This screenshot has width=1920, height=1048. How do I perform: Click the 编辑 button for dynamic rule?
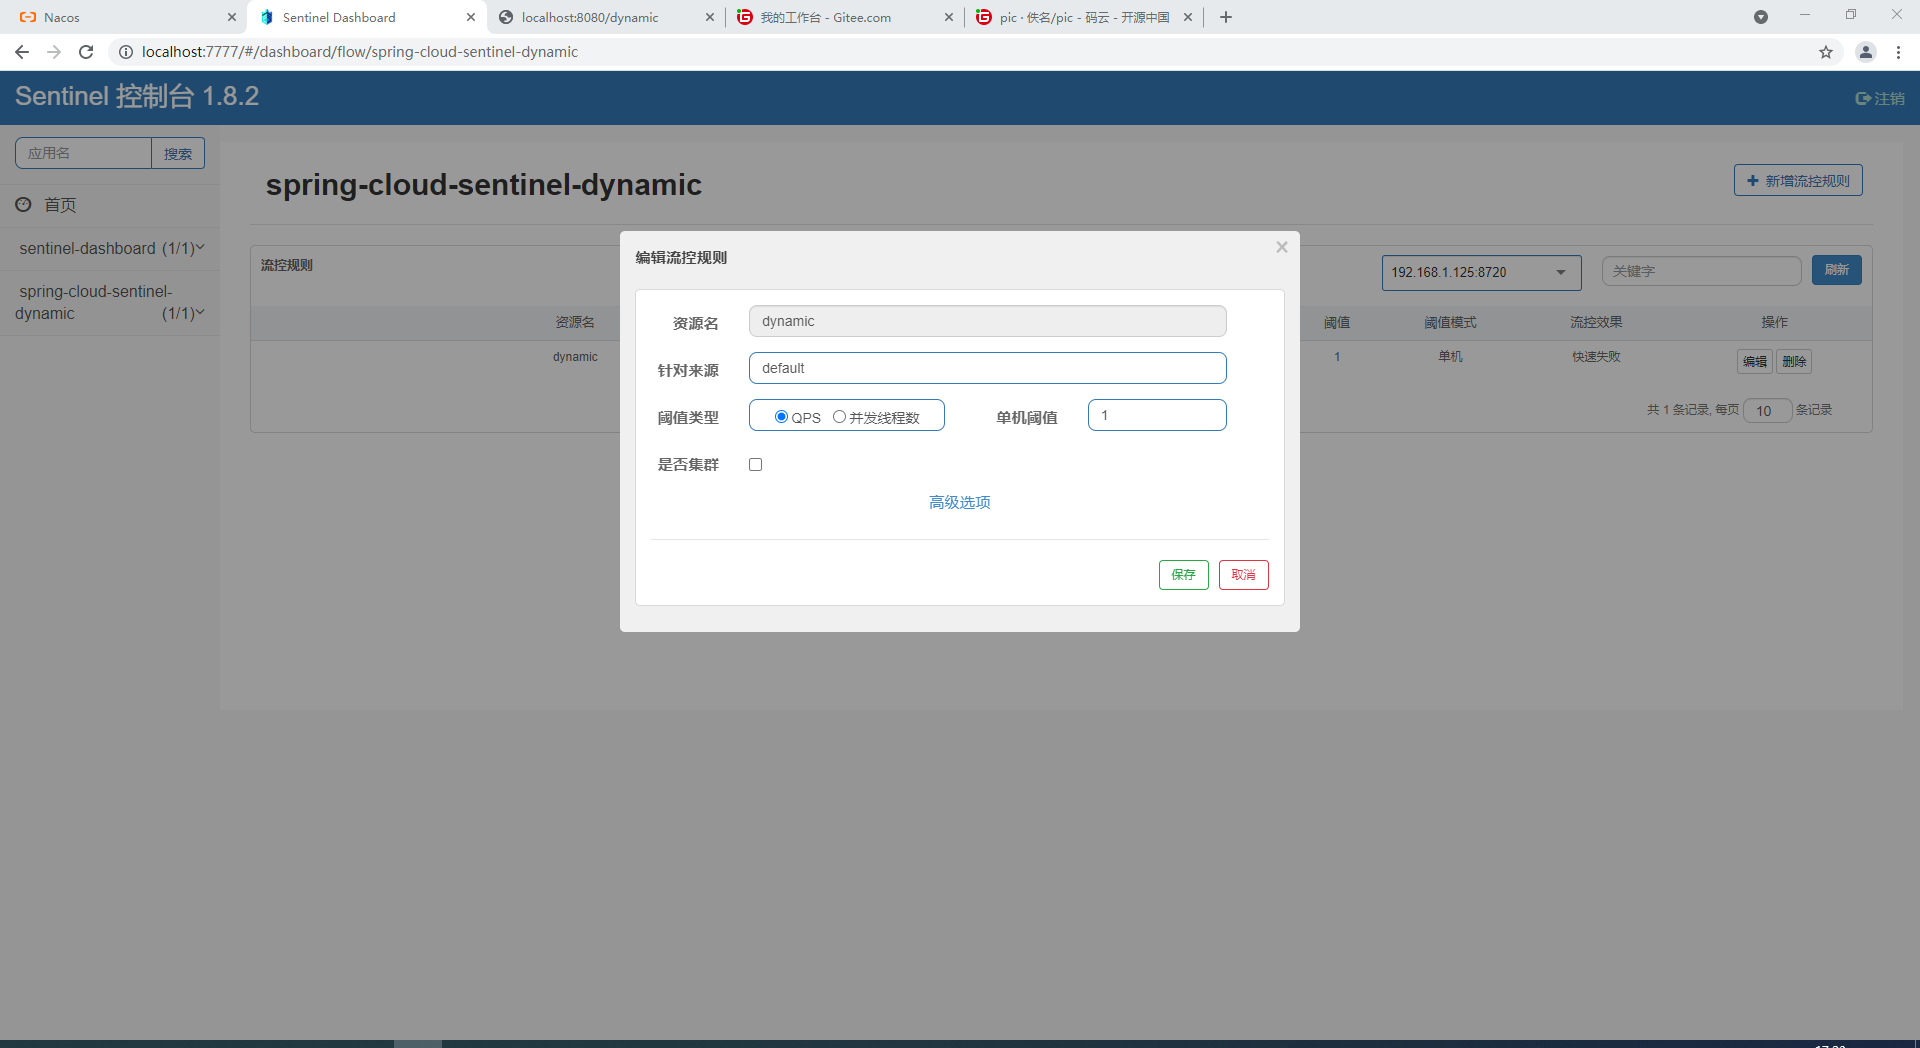[1755, 361]
